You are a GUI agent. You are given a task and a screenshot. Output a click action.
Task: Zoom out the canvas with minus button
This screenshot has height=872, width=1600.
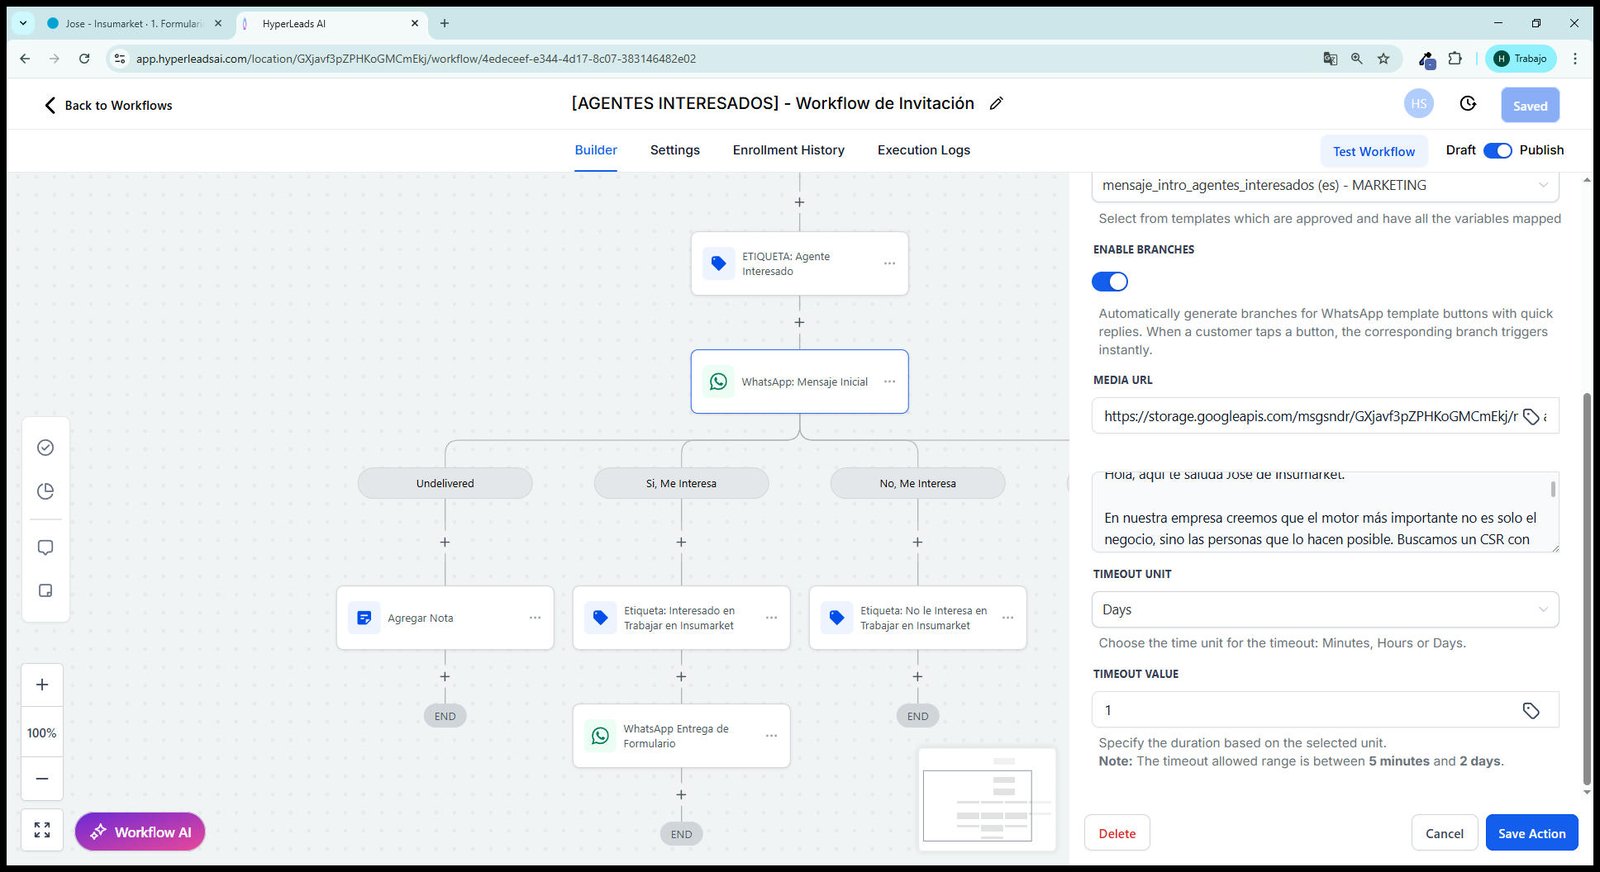pyautogui.click(x=42, y=779)
